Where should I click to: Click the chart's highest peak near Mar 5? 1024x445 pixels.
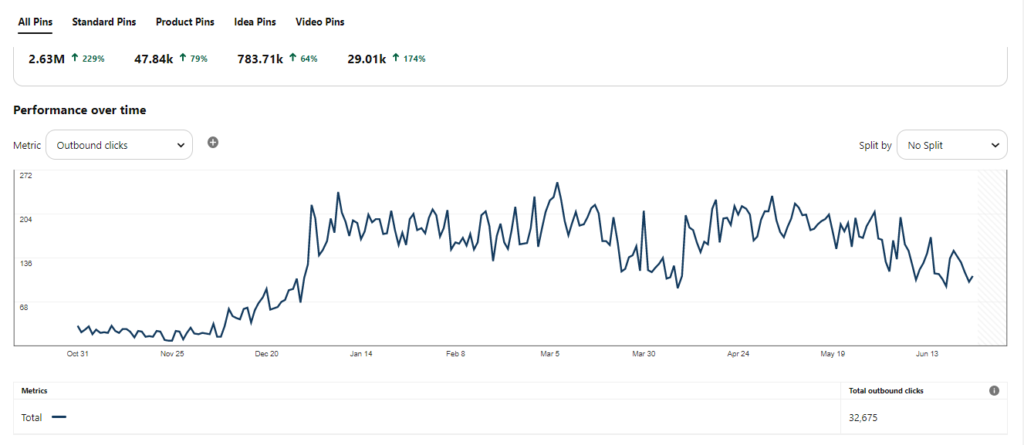click(x=557, y=184)
